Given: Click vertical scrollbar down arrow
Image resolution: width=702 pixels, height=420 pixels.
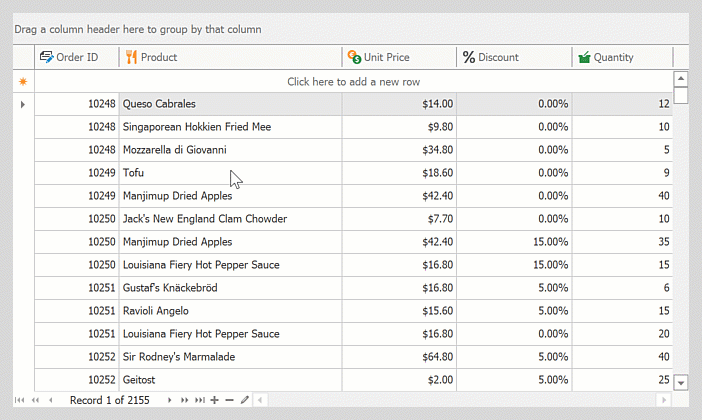Looking at the screenshot, I should (x=681, y=383).
